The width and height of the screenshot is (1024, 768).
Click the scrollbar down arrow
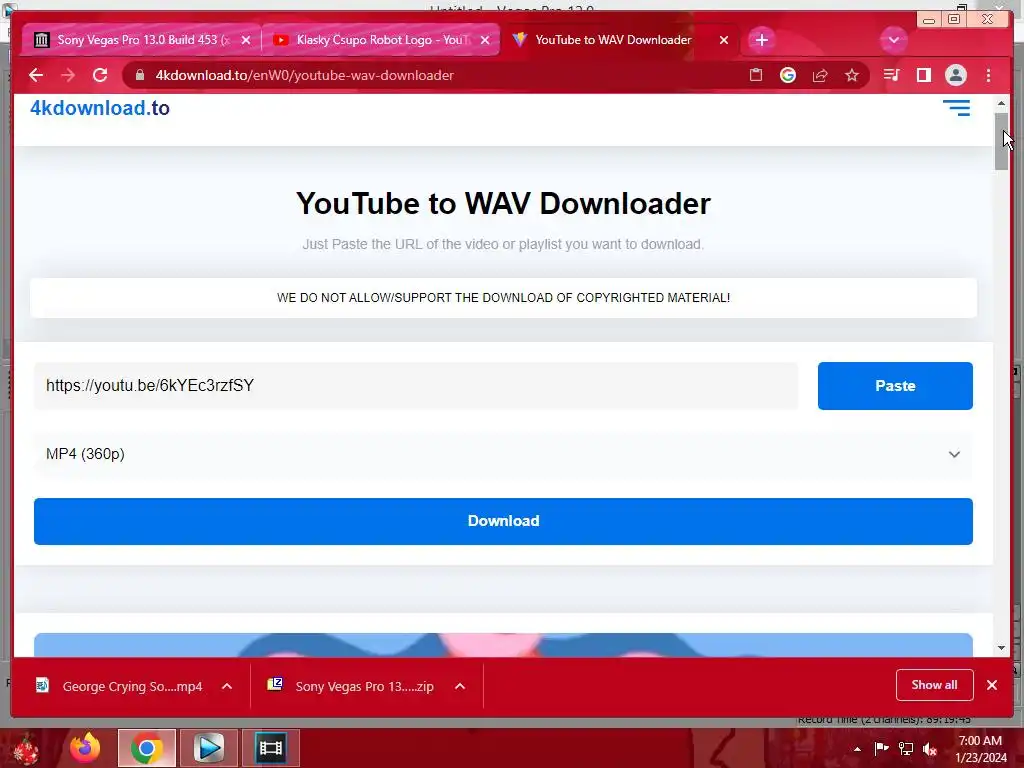(x=1001, y=648)
